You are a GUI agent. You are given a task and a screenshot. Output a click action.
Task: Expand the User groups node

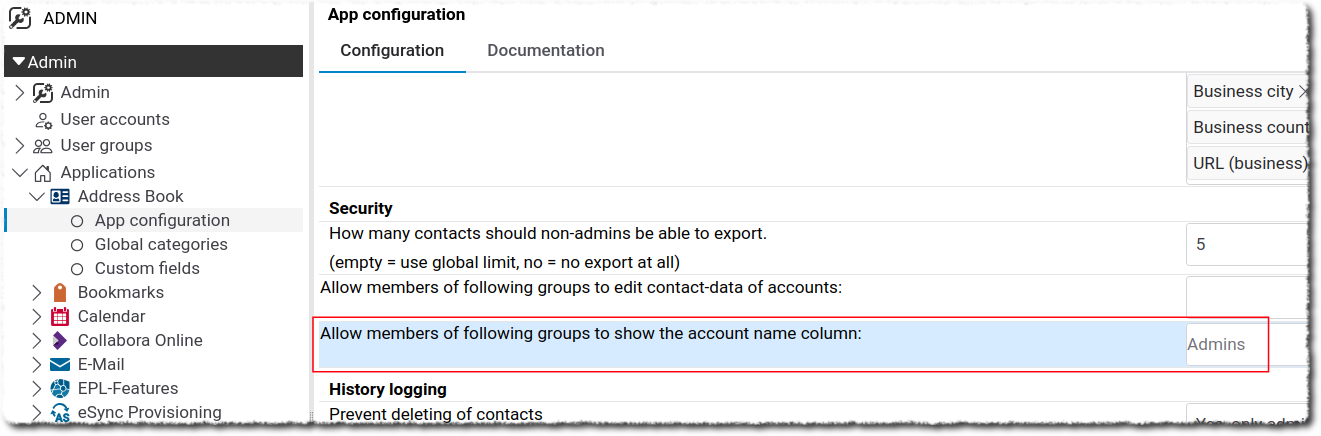coord(19,146)
